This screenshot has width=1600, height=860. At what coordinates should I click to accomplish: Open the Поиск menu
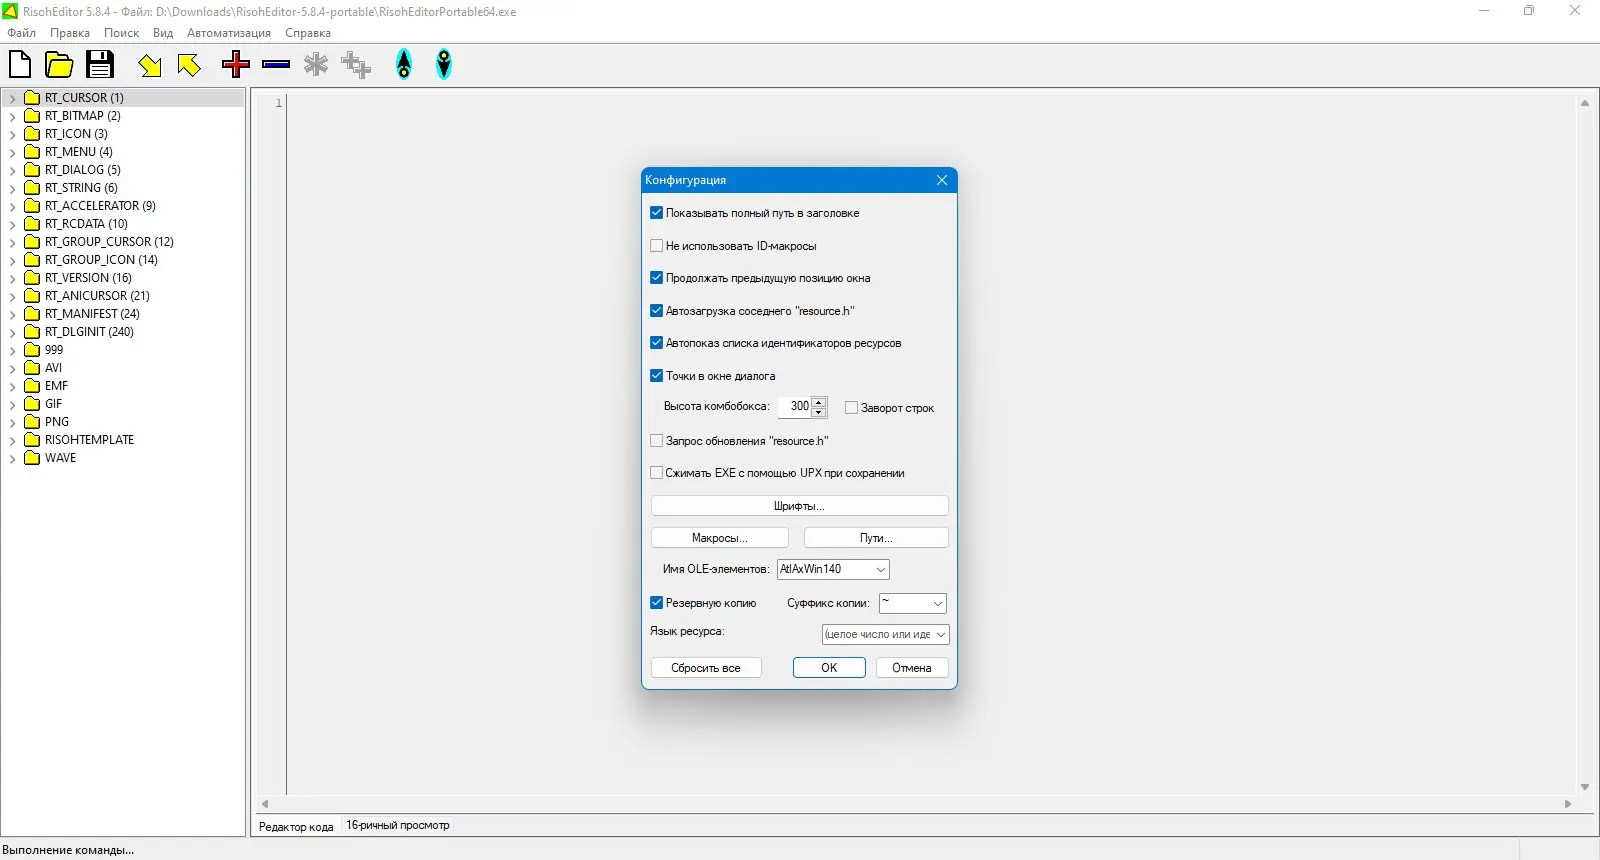coord(122,33)
